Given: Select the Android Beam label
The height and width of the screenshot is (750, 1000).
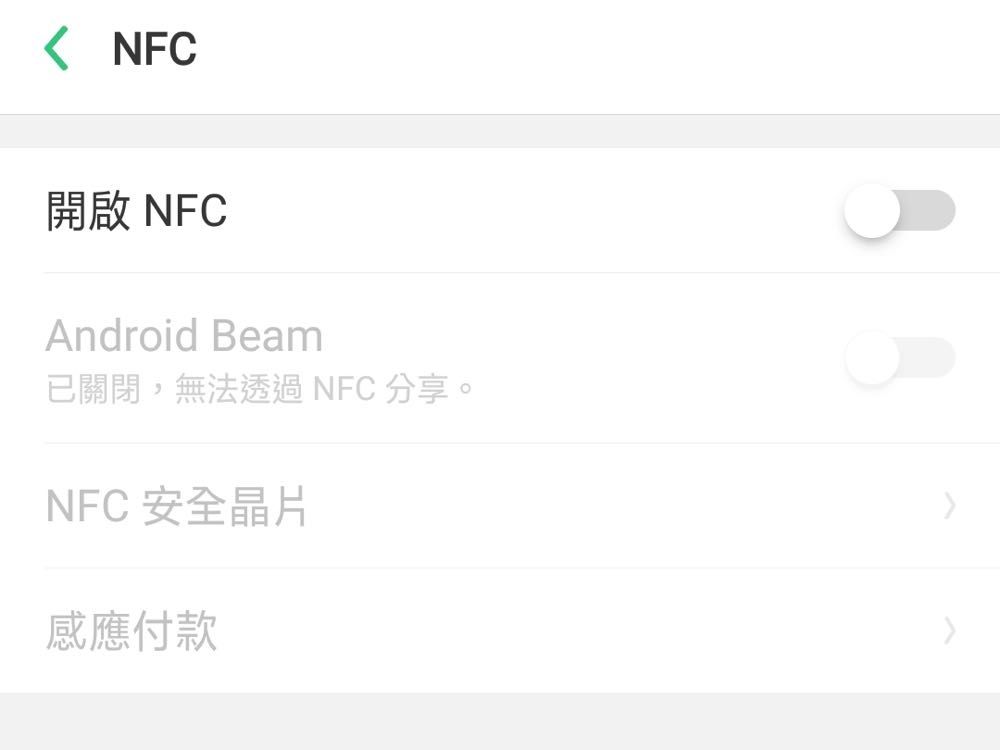Looking at the screenshot, I should point(184,336).
